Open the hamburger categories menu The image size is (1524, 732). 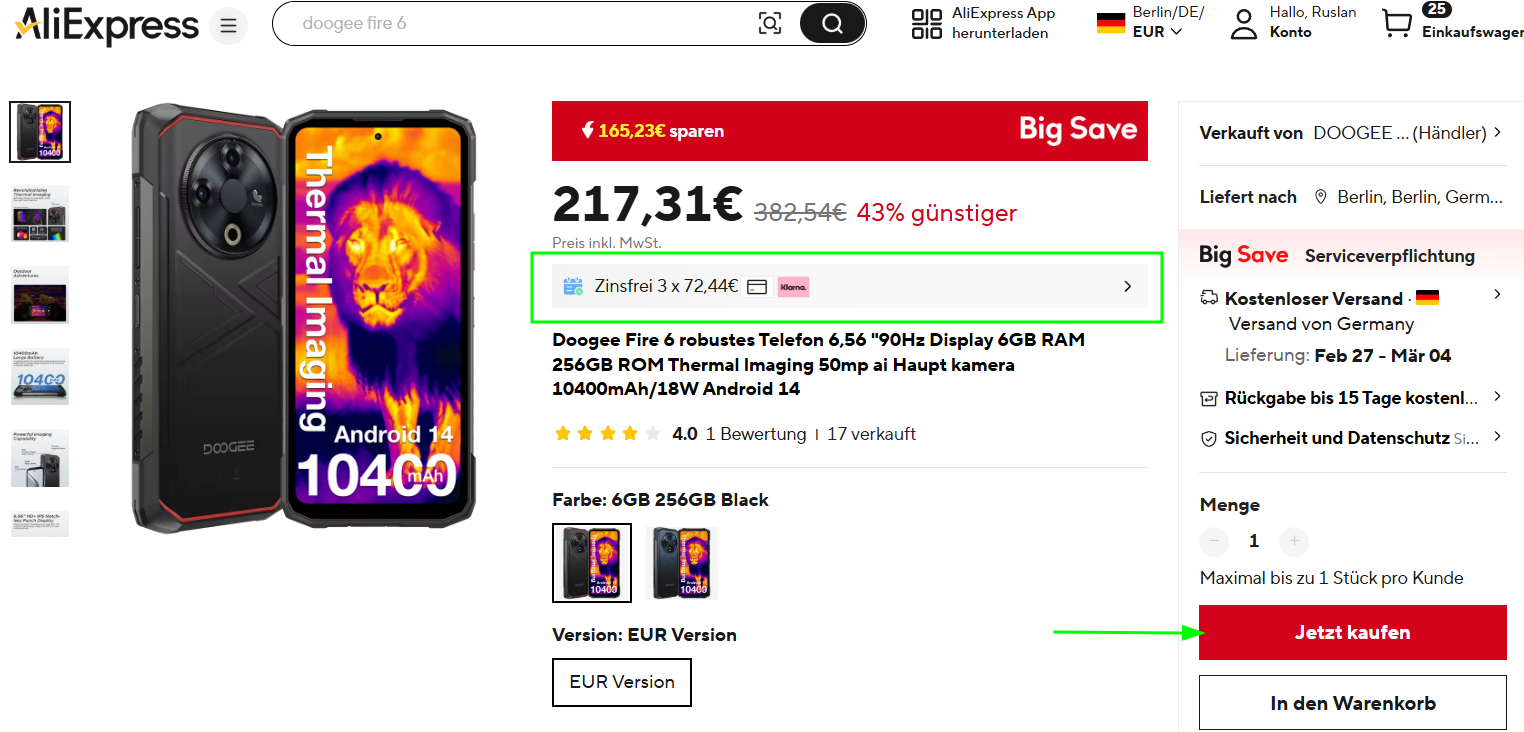point(228,25)
